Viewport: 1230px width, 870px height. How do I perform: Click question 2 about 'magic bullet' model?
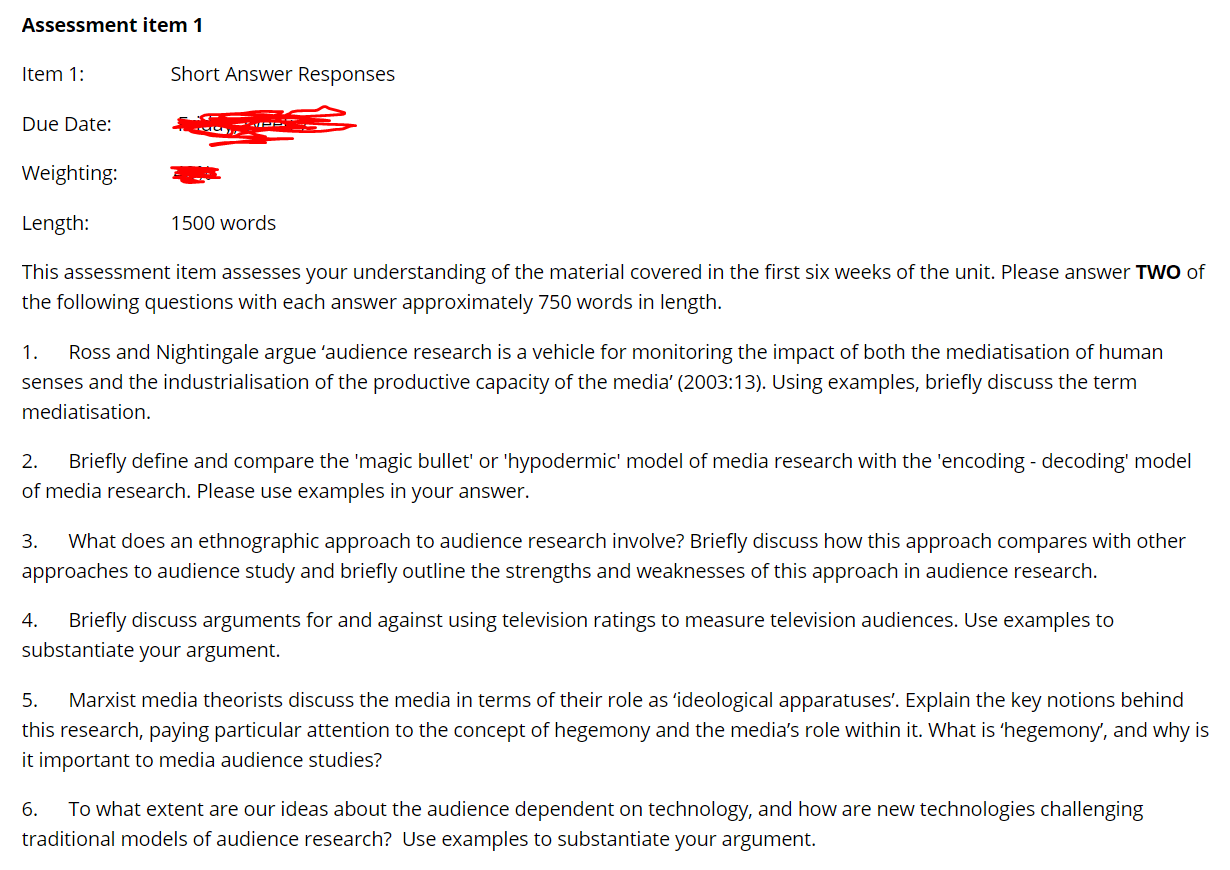(x=607, y=476)
